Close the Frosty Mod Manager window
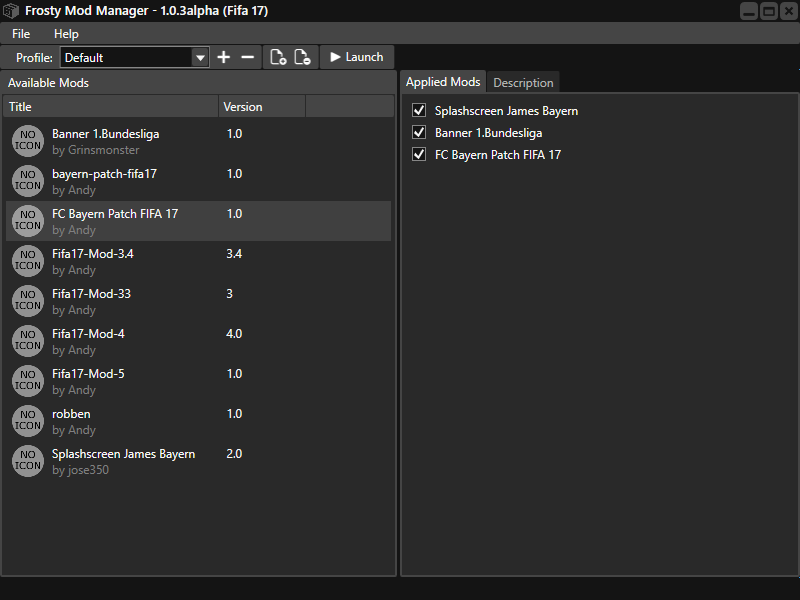 pyautogui.click(x=788, y=11)
